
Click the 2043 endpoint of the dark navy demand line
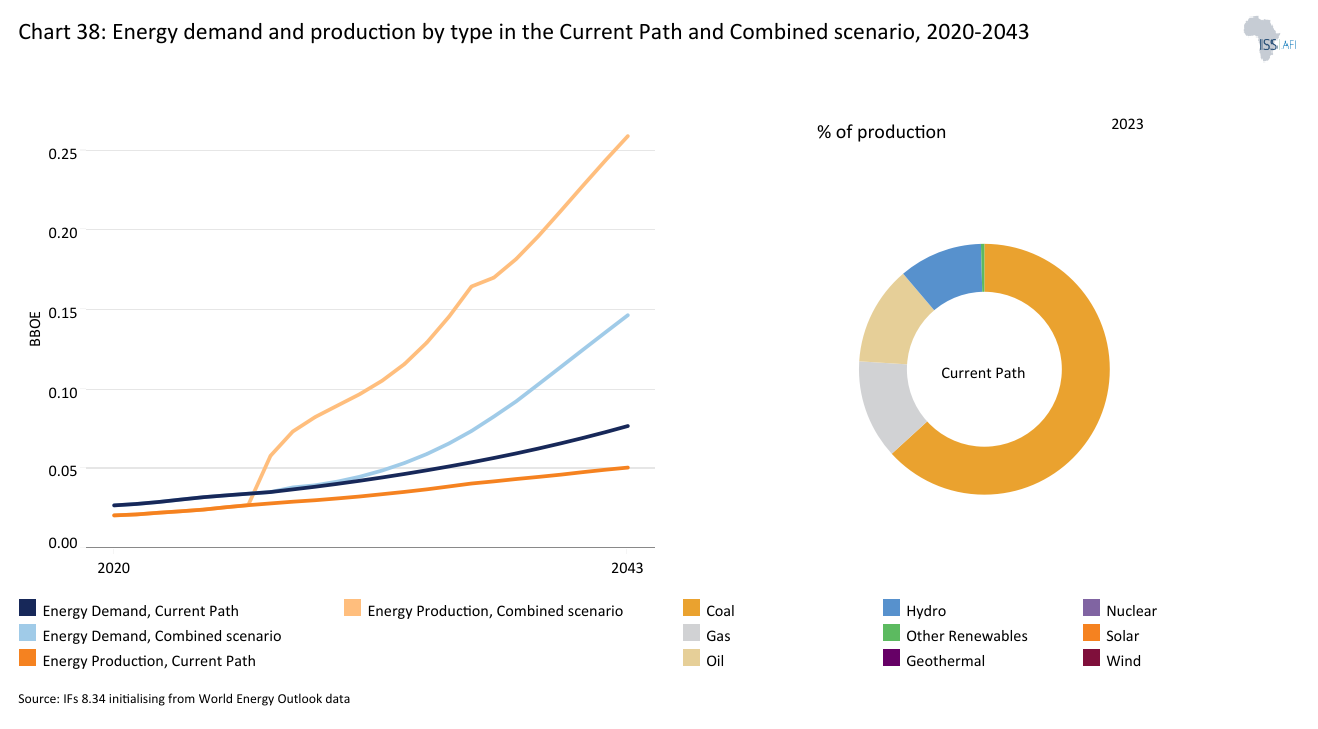click(x=627, y=426)
